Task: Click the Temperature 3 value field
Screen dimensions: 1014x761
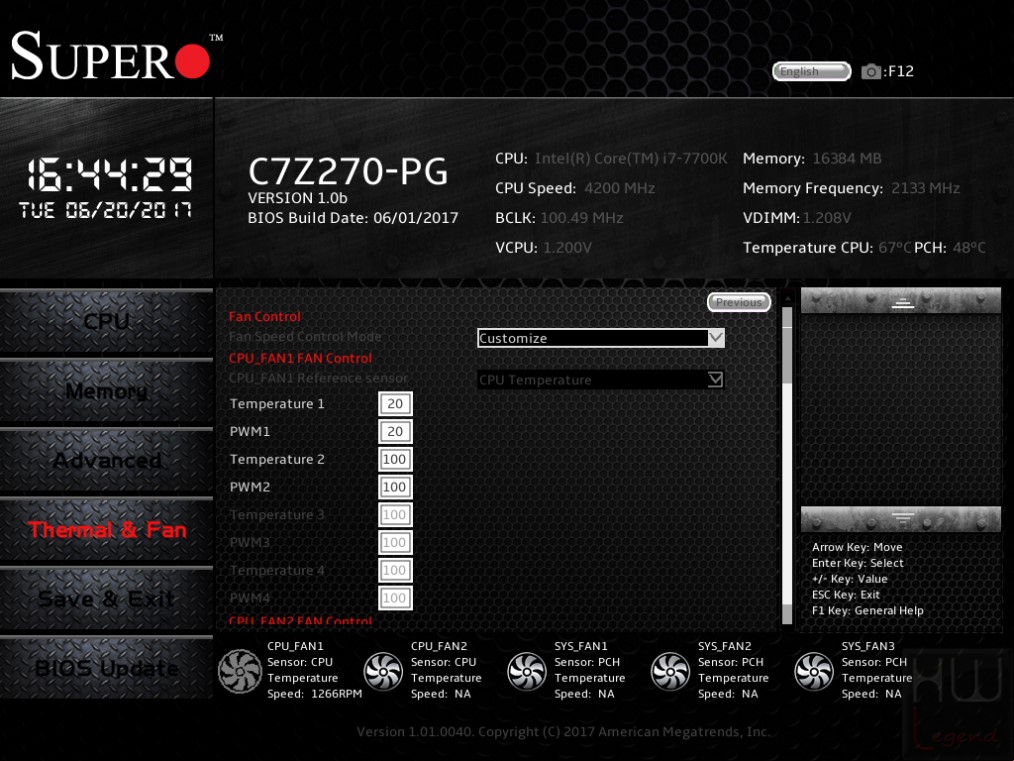Action: click(x=395, y=515)
